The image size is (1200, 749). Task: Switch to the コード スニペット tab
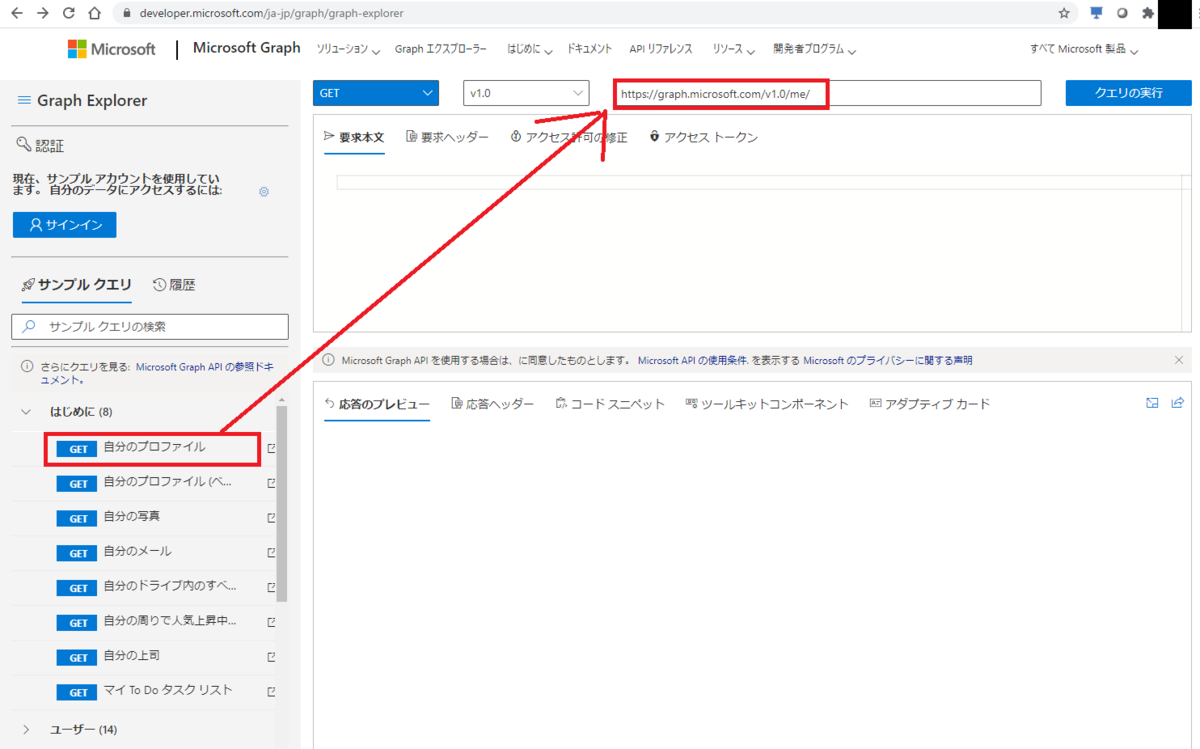coord(610,403)
